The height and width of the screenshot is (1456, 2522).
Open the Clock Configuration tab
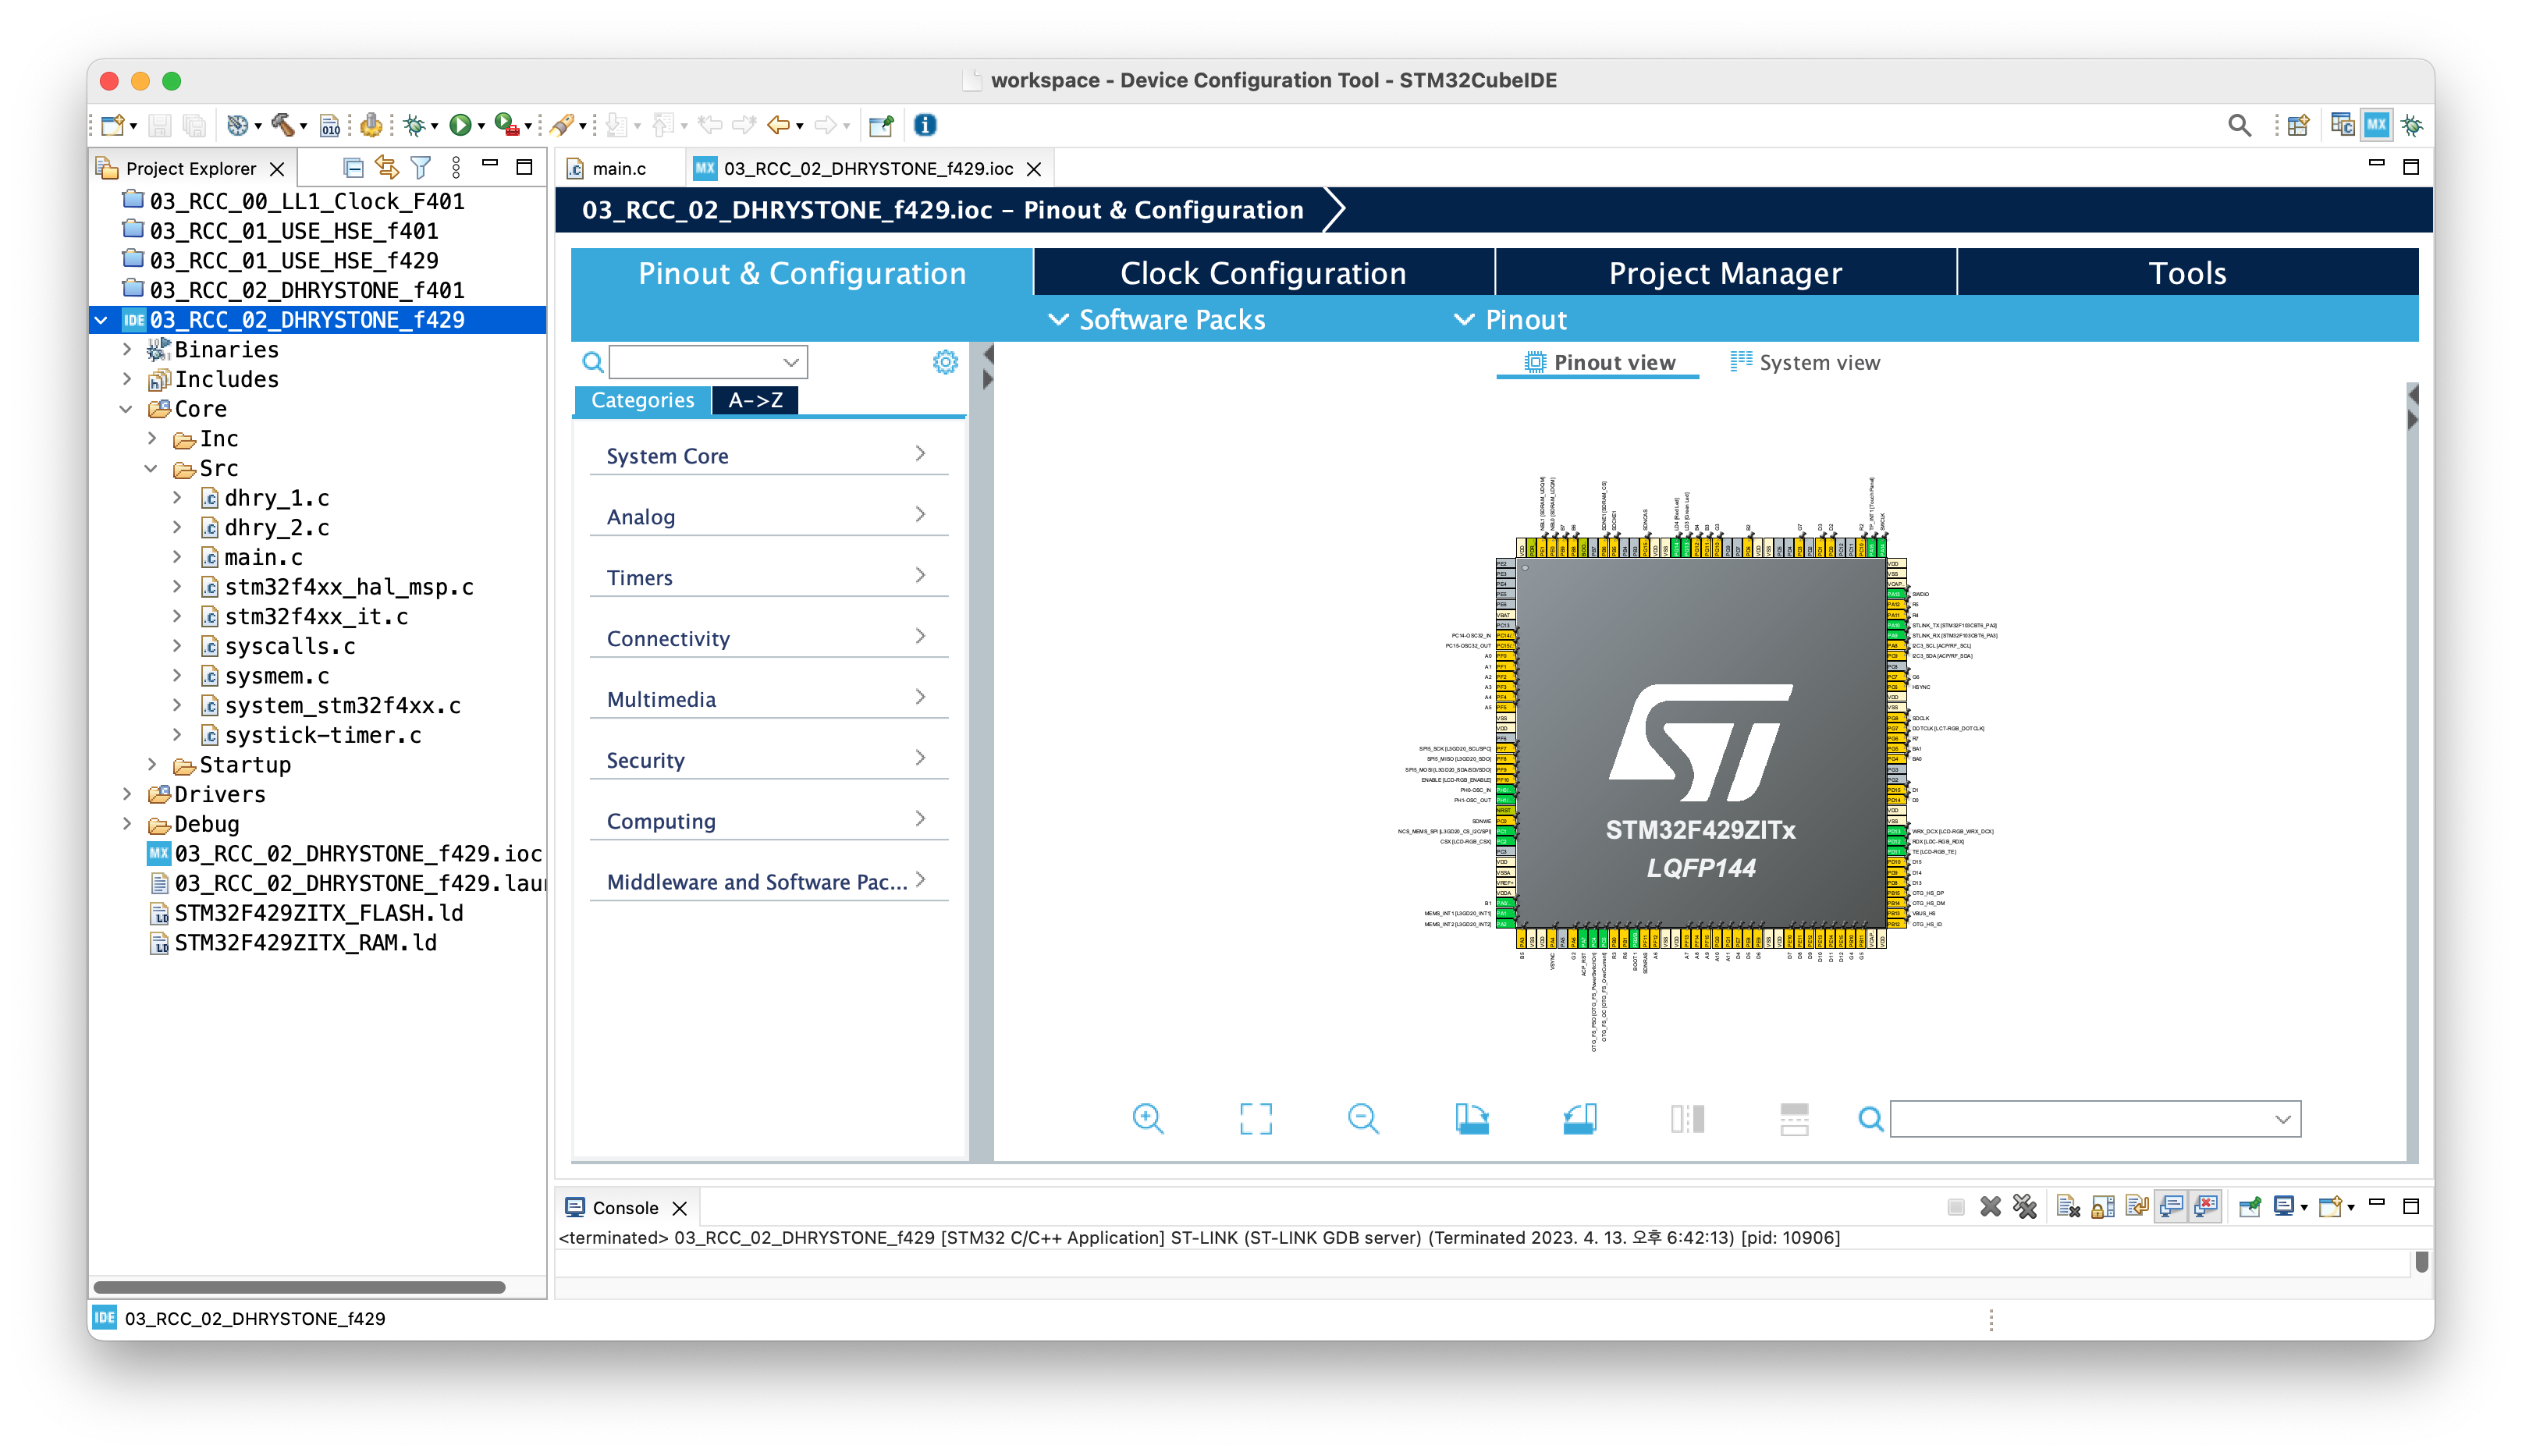[x=1263, y=273]
